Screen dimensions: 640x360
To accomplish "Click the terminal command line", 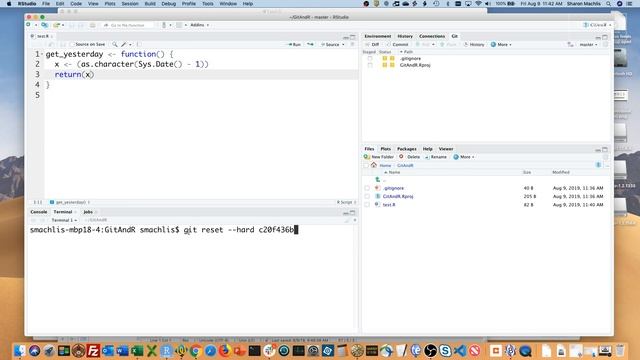I will click(x=164, y=230).
